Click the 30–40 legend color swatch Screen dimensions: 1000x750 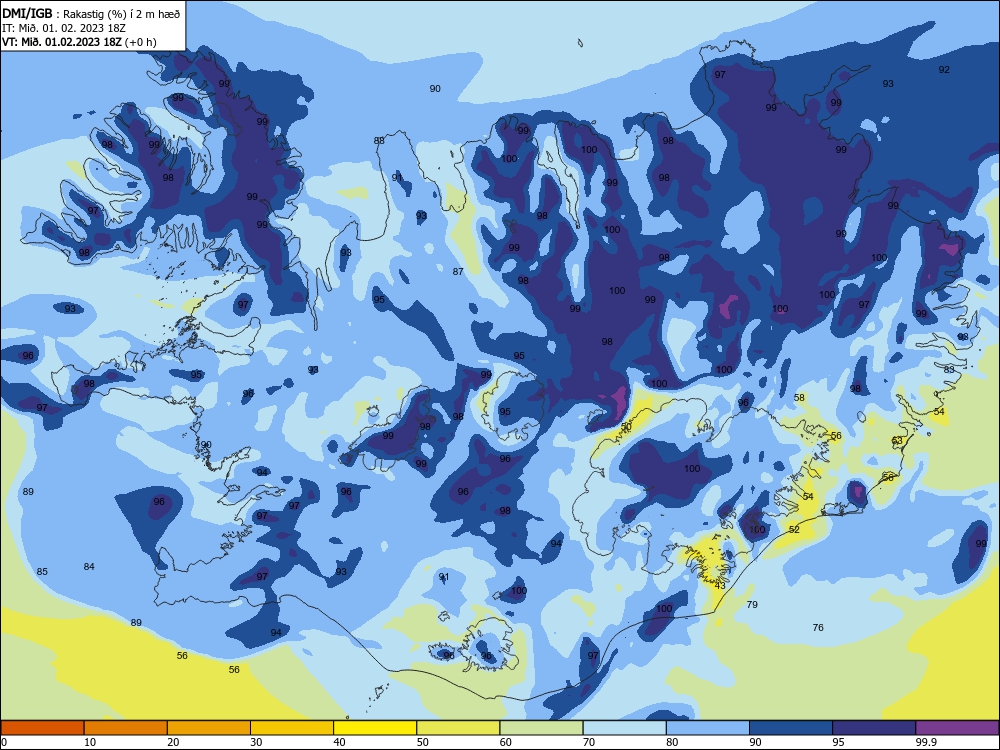point(292,728)
